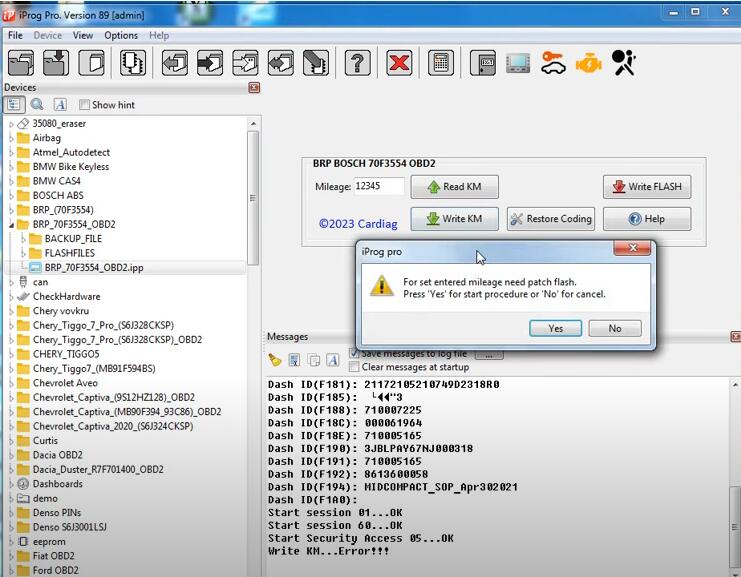Close the Devices panel with red X
The image size is (741, 577).
tap(254, 87)
